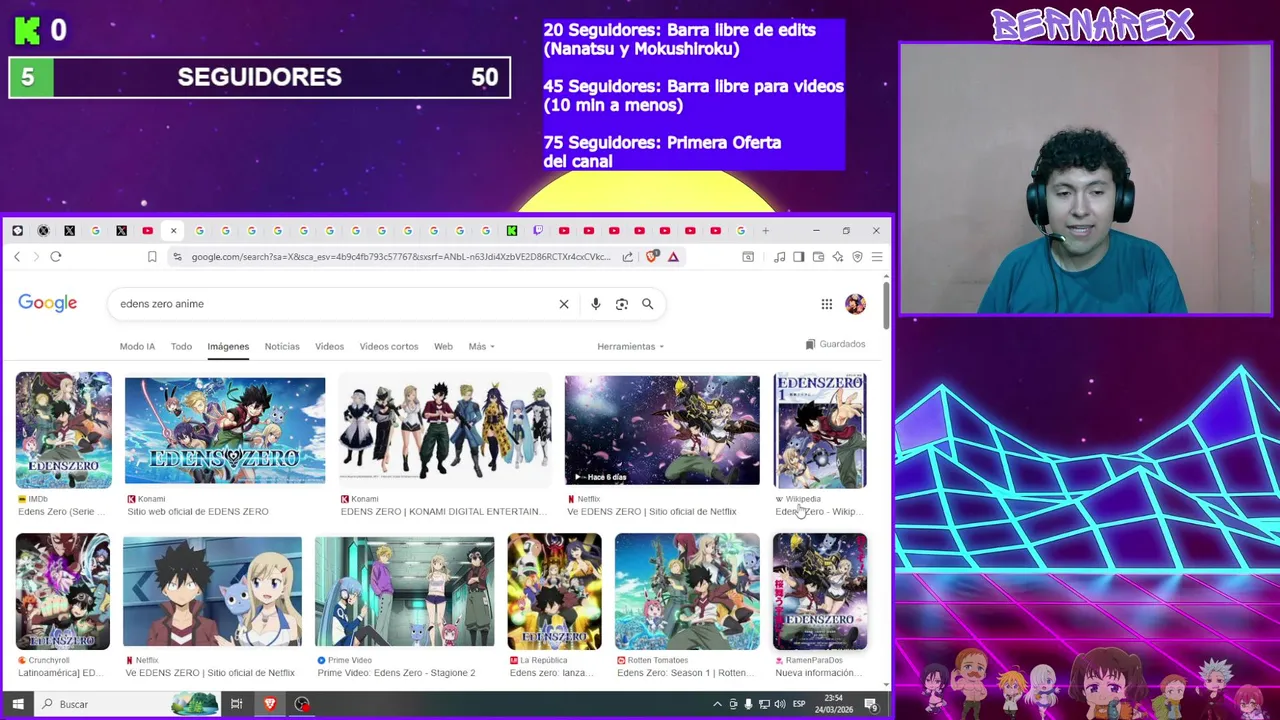Open 'Ve EDENS ZERO' Netflix link beside Wikipedia

tap(652, 512)
